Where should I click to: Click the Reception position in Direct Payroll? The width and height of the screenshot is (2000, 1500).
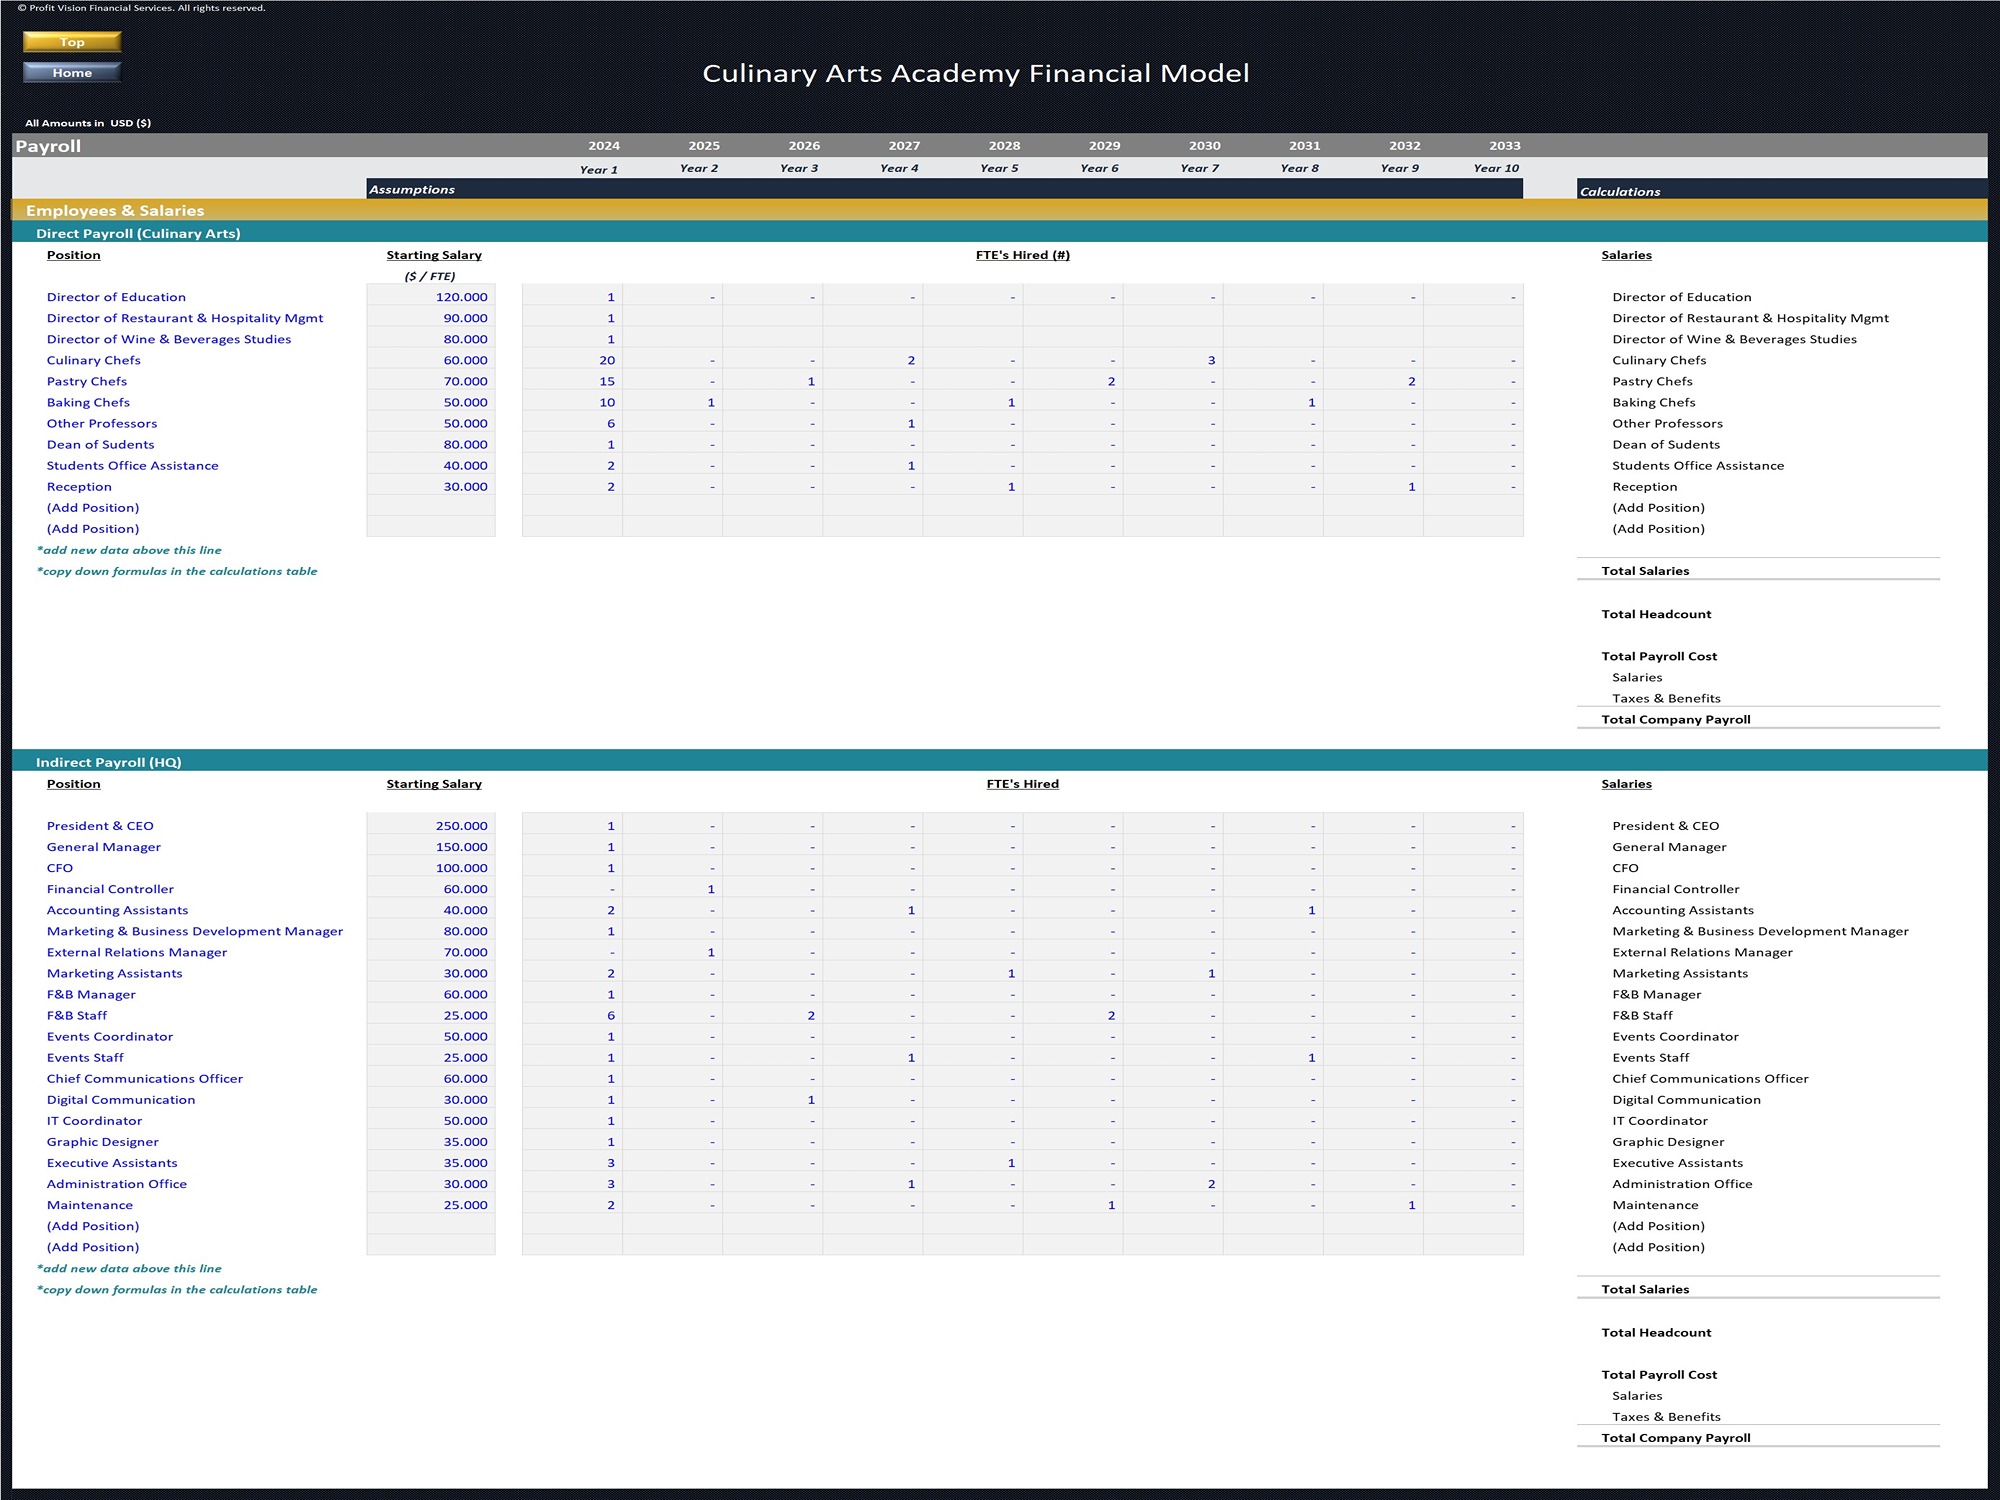point(79,486)
